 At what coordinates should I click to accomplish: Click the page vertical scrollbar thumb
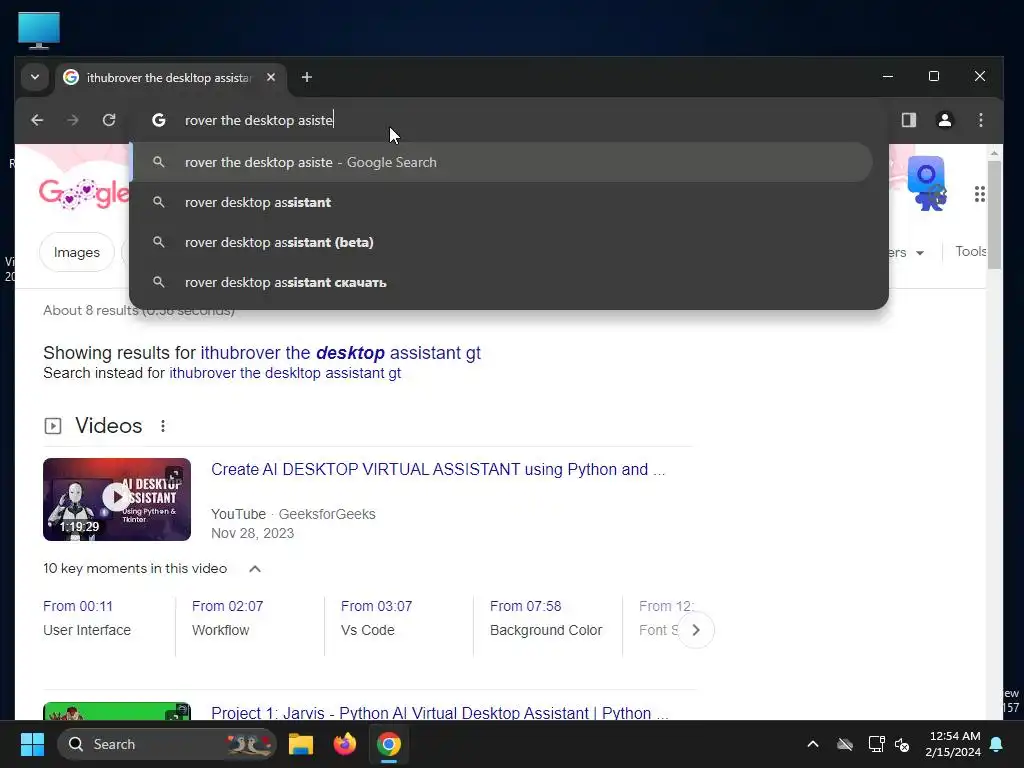click(x=994, y=214)
